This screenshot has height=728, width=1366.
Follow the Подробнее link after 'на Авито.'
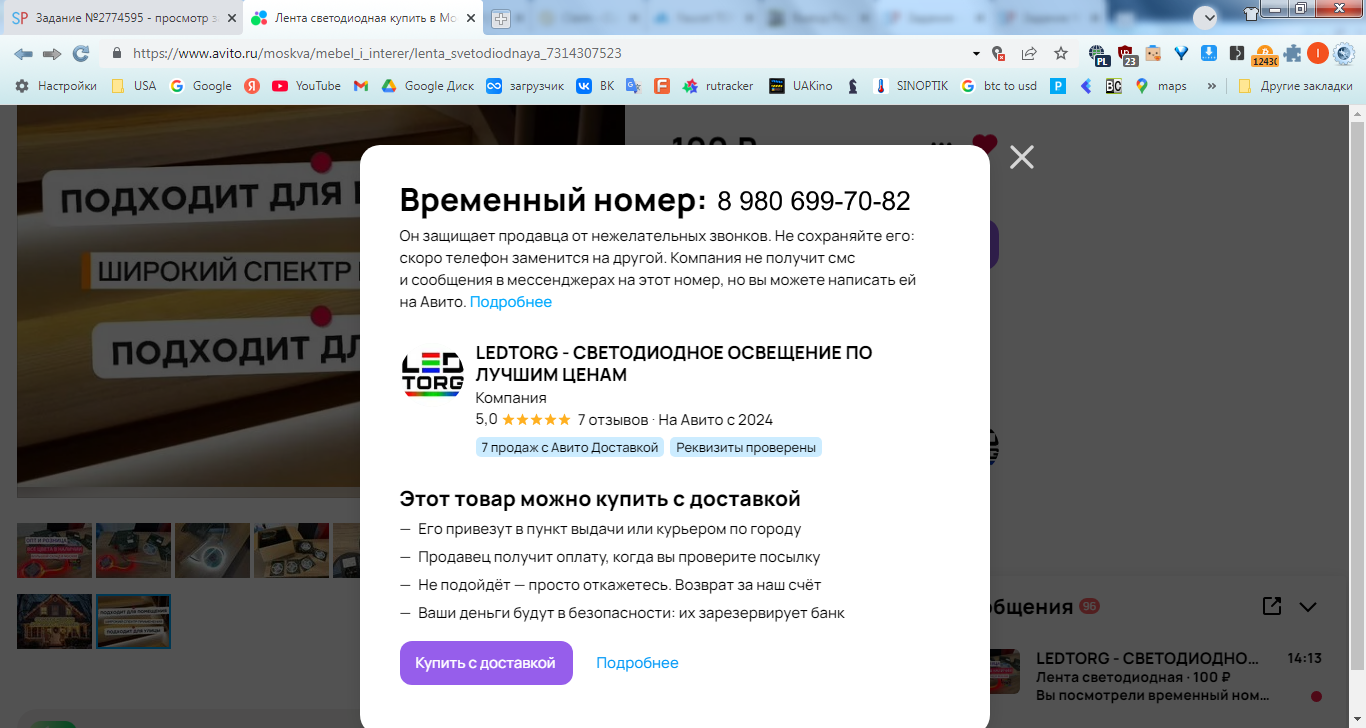511,302
